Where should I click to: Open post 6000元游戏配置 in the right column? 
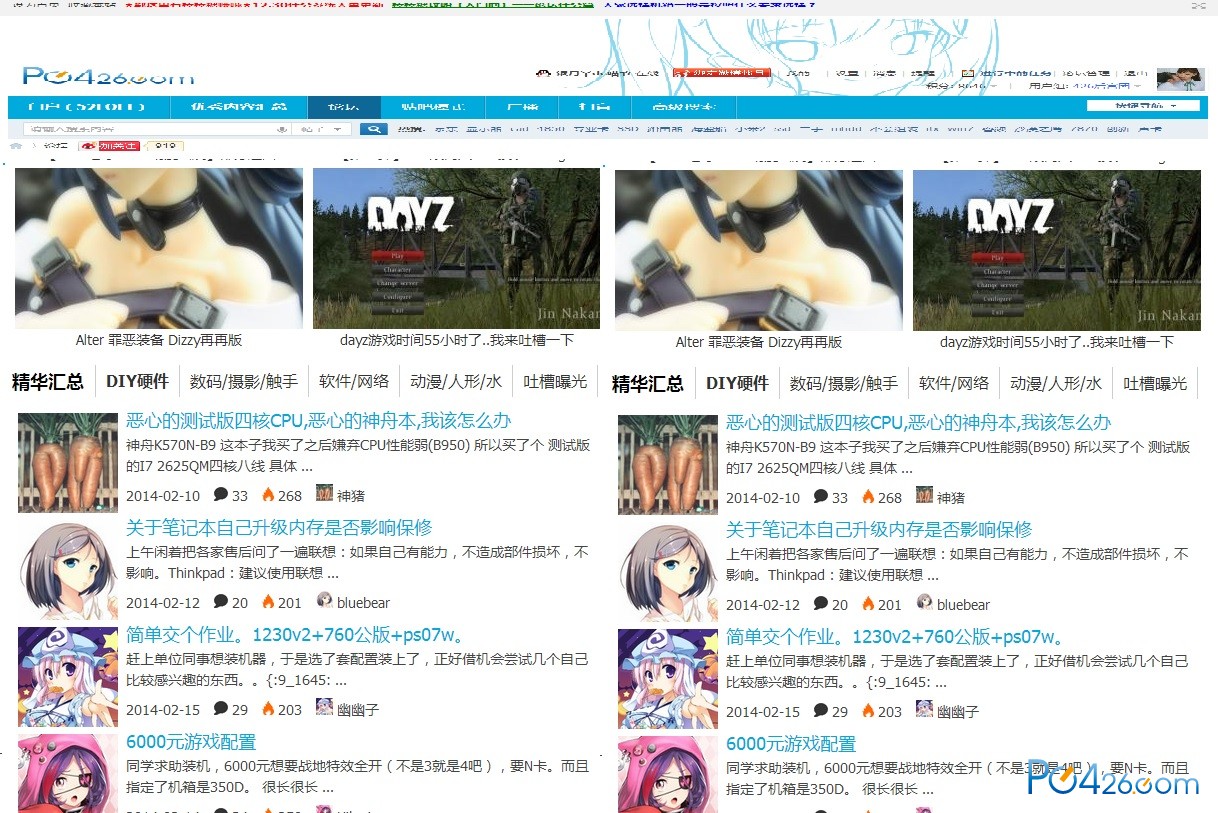coord(791,743)
